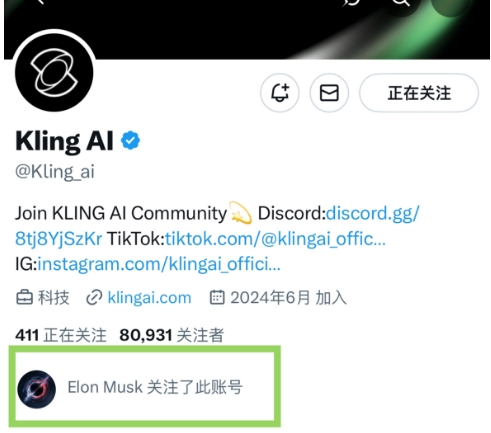The width and height of the screenshot is (491, 433).
Task: View the 80,931 关注者 followers list
Action: tap(172, 335)
